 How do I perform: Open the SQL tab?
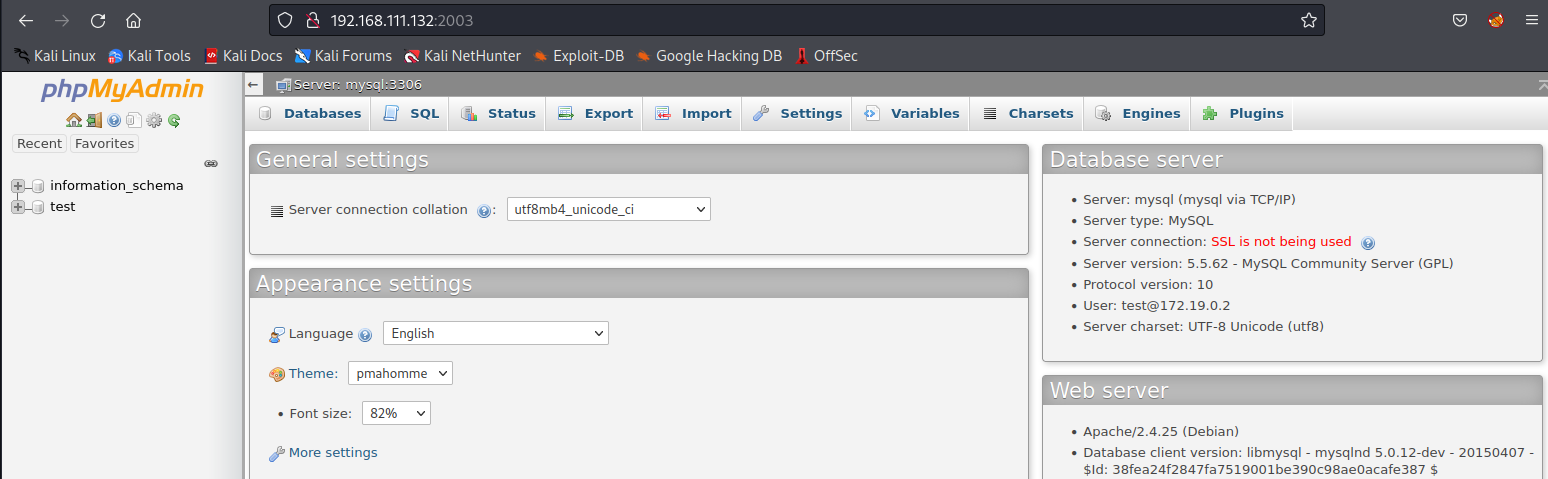(x=410, y=114)
